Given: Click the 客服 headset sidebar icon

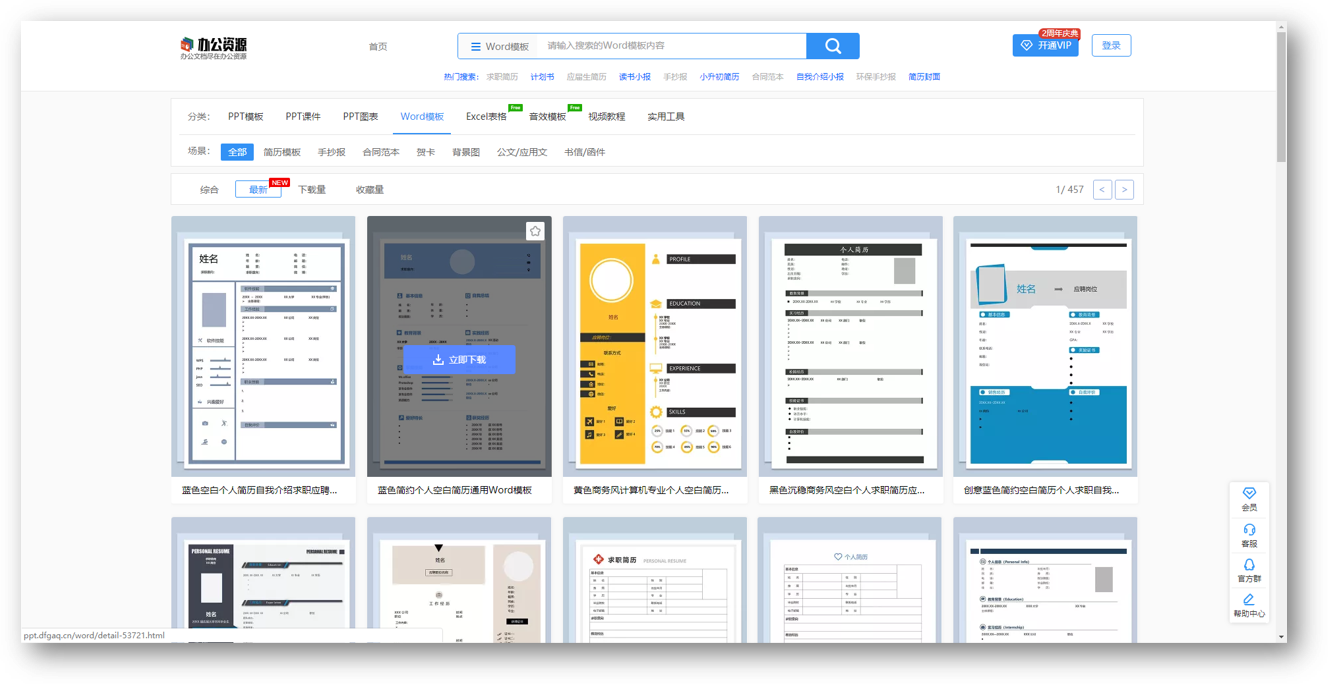Looking at the screenshot, I should (x=1249, y=536).
